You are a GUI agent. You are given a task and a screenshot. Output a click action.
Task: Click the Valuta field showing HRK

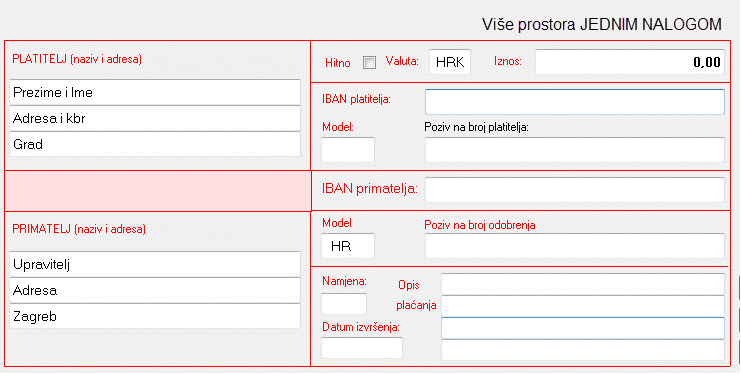pyautogui.click(x=450, y=62)
